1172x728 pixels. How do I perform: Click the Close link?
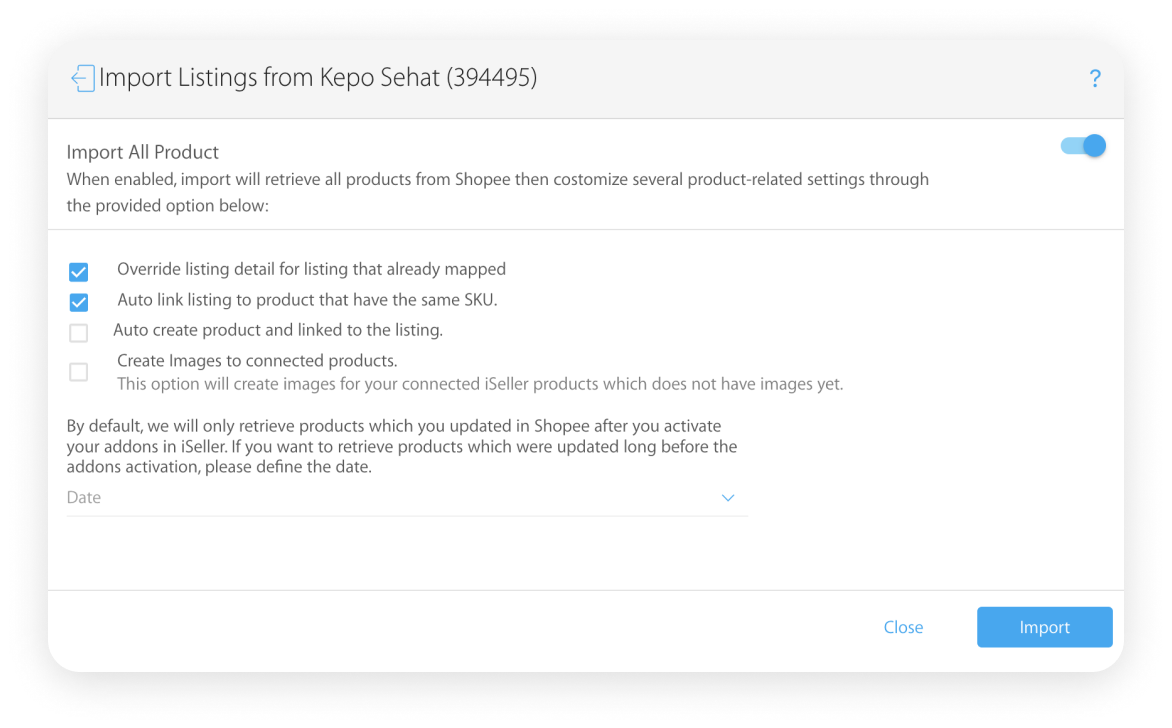[903, 627]
